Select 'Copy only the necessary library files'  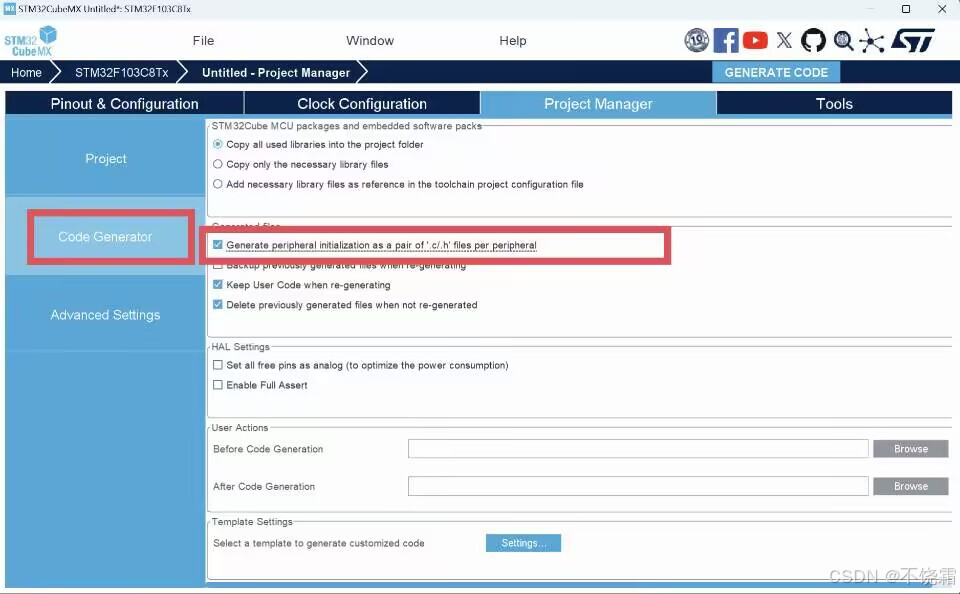click(217, 164)
